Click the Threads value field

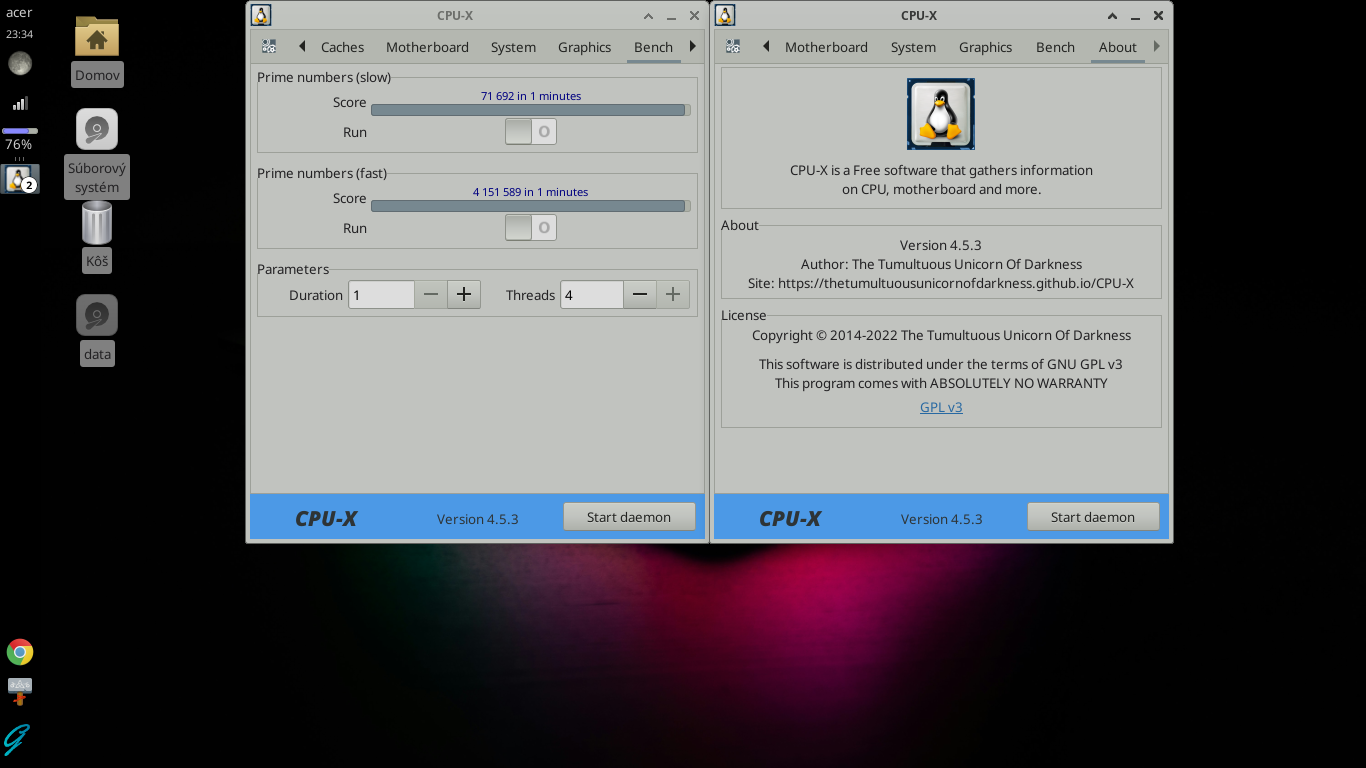[592, 294]
